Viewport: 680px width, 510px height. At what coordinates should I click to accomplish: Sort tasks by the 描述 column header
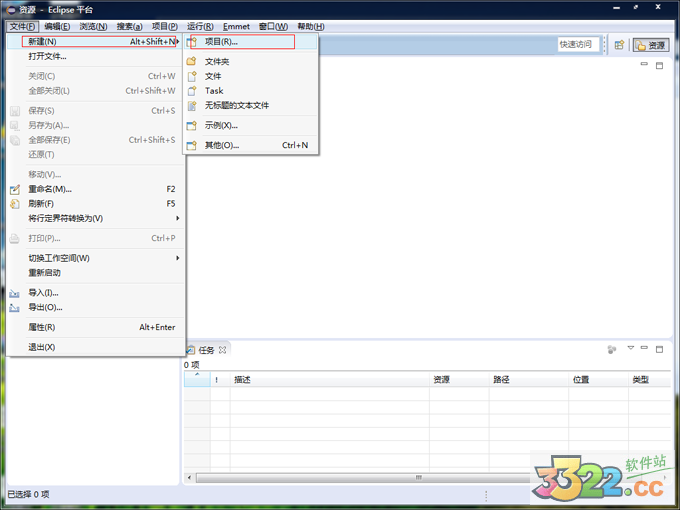click(330, 379)
